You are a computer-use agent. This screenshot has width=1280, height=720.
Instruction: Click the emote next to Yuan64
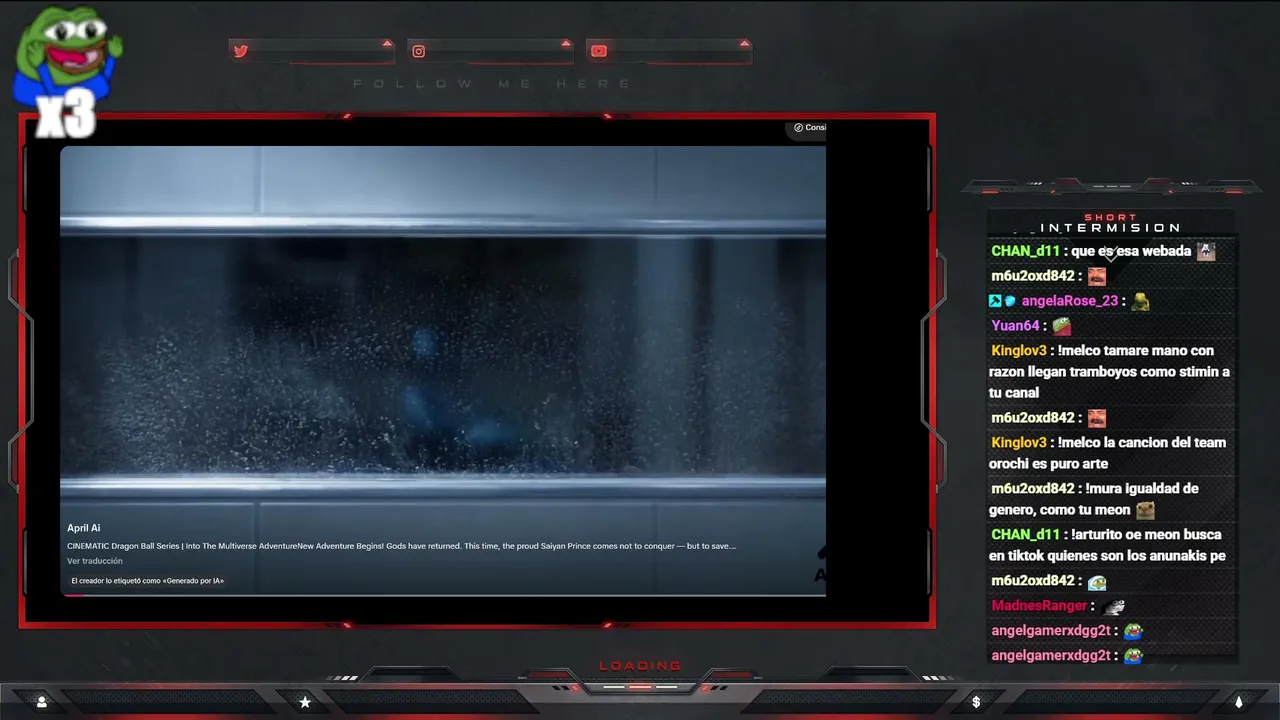(1061, 326)
